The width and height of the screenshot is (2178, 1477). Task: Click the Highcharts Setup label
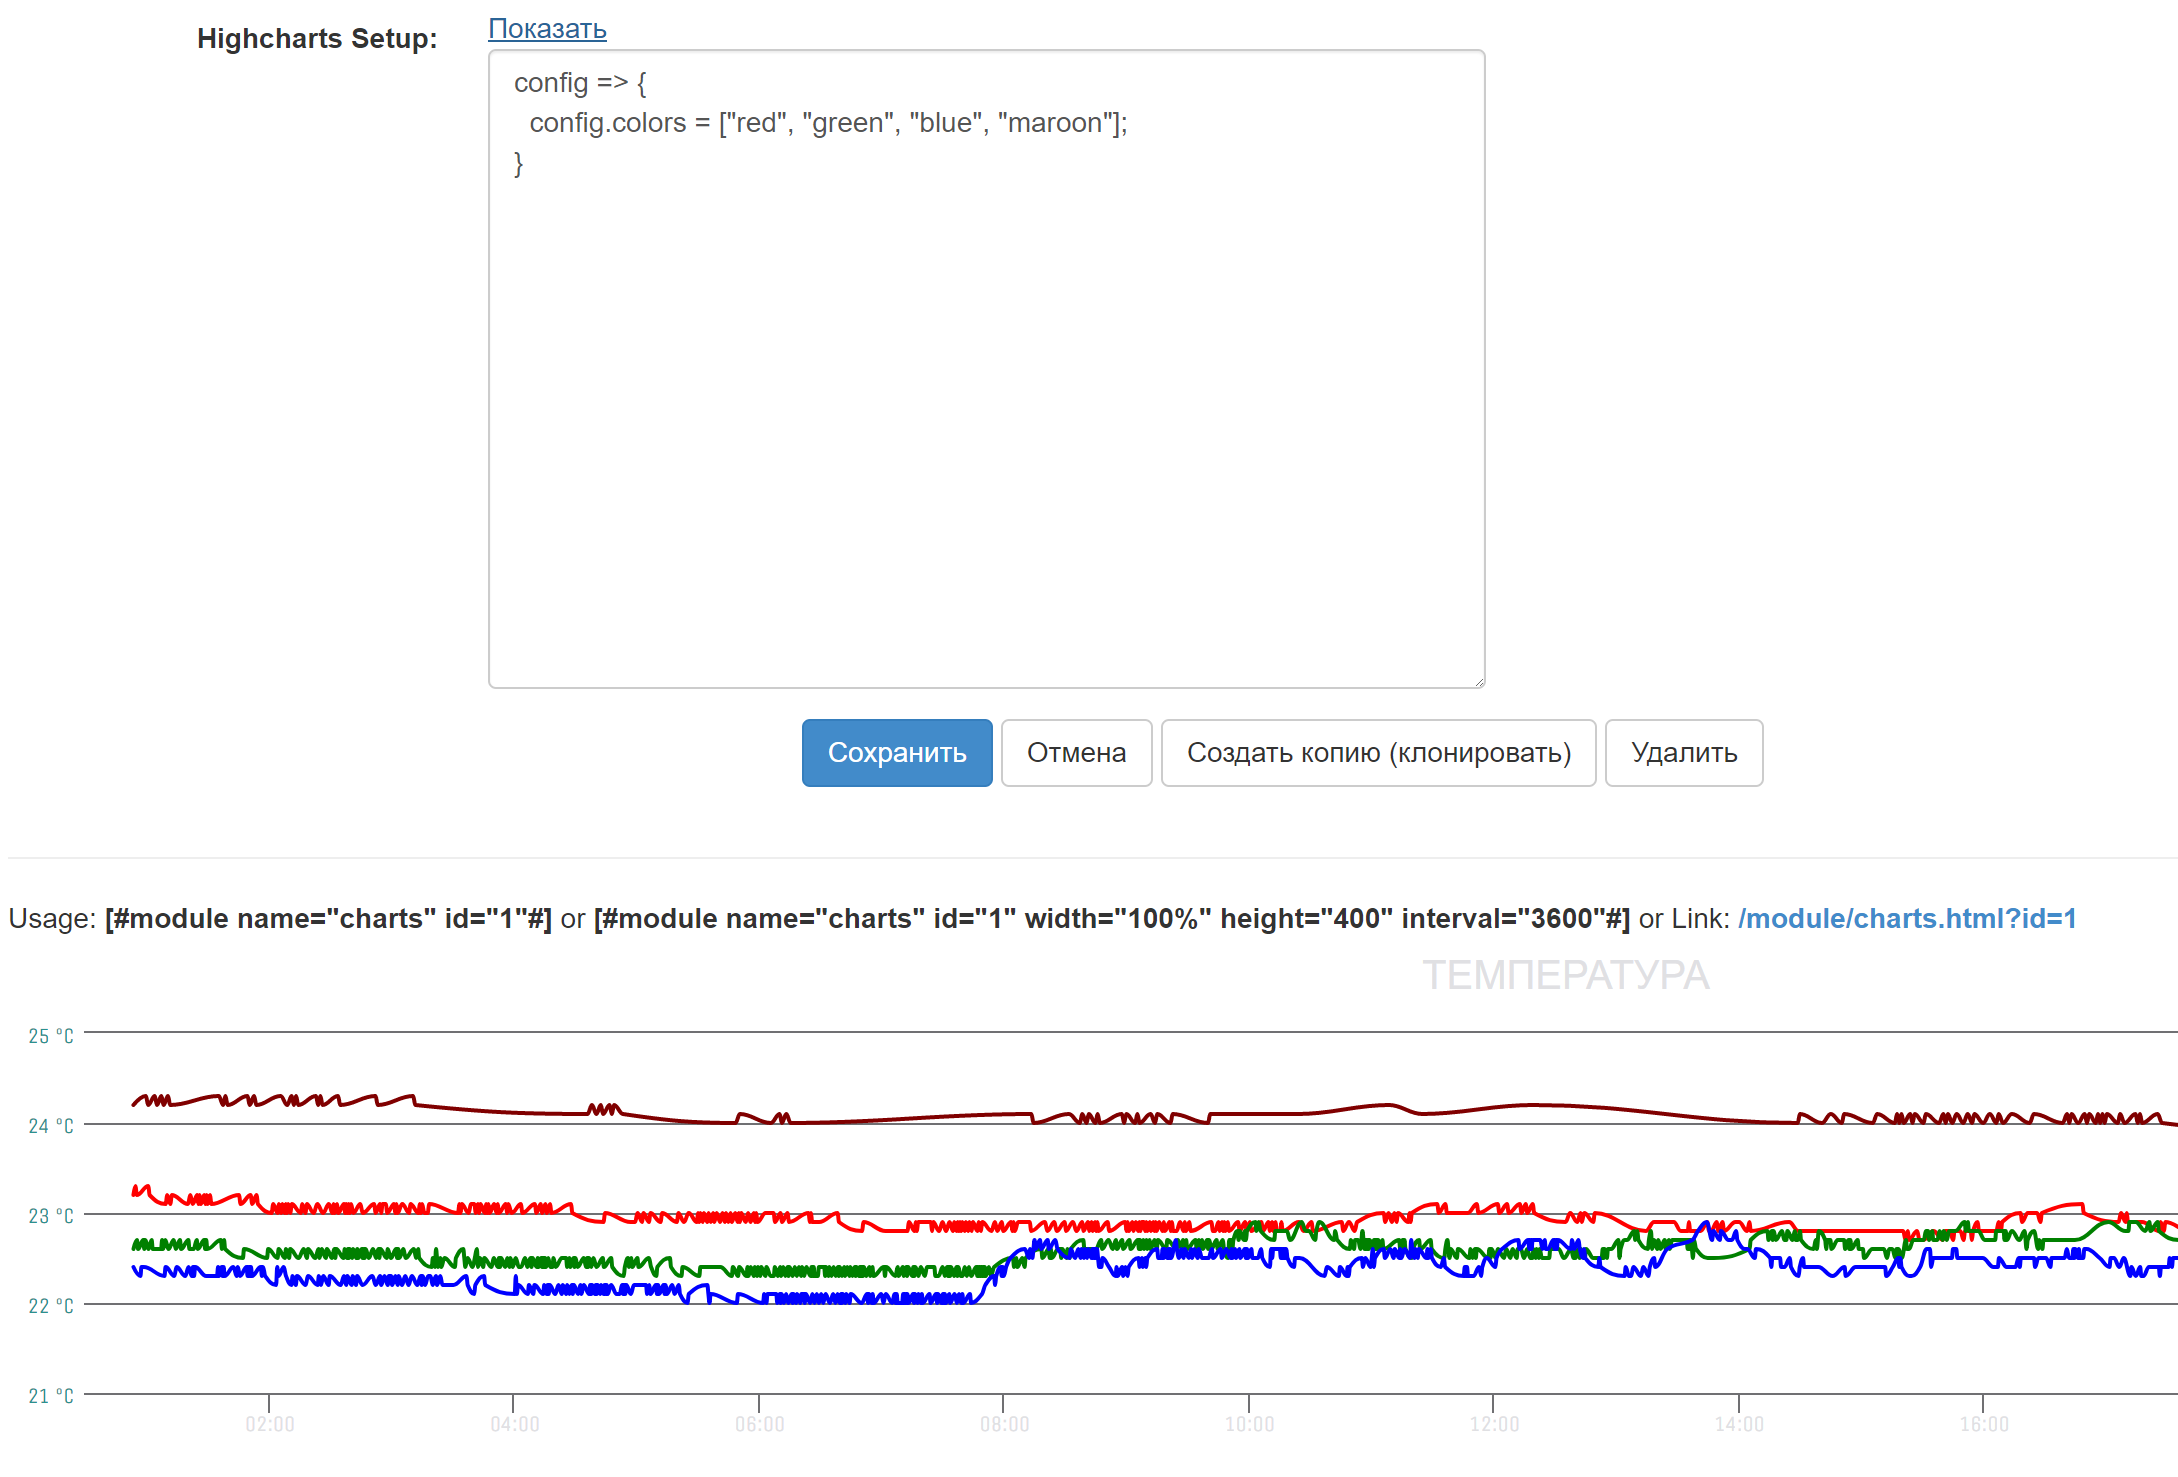point(317,39)
